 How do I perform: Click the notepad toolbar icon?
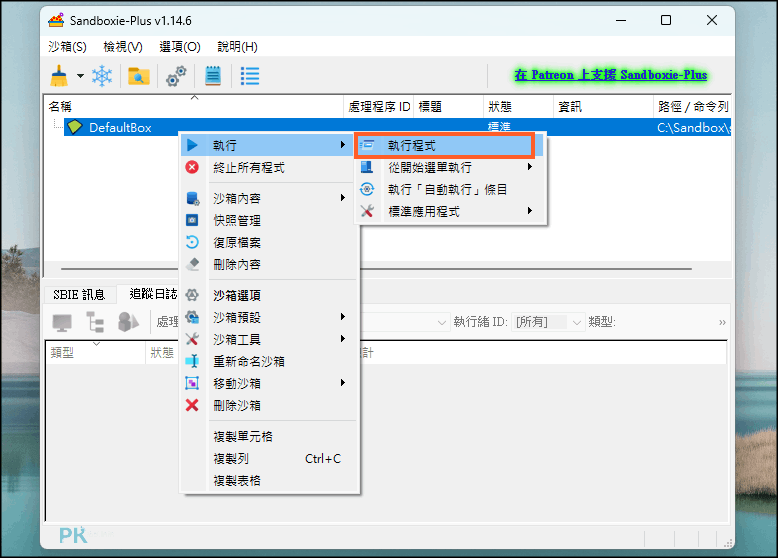(213, 76)
